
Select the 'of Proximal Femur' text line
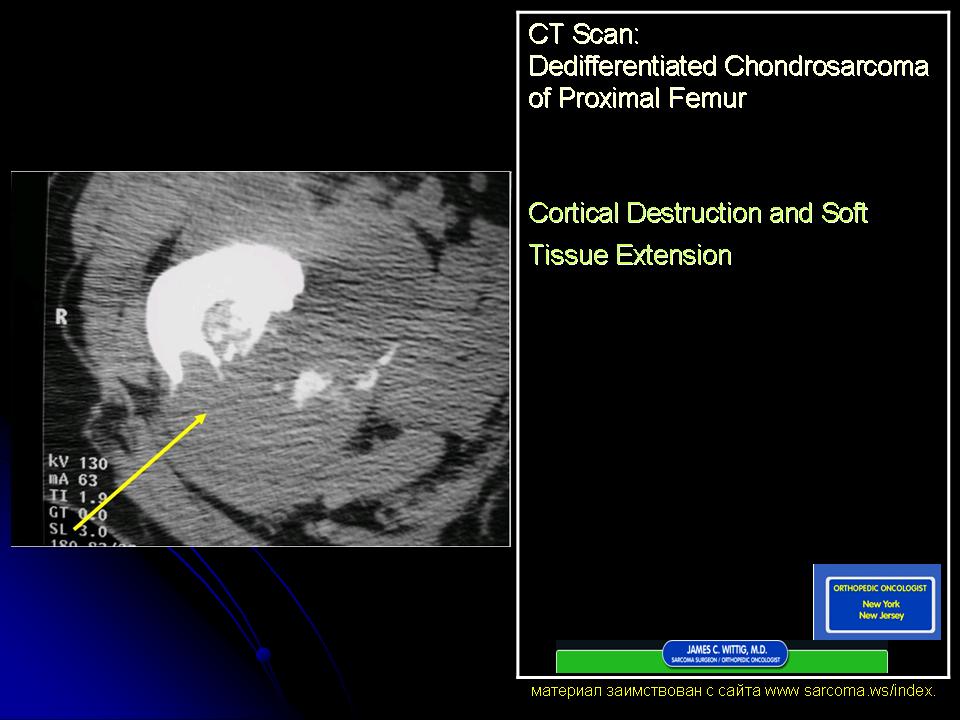pyautogui.click(x=637, y=100)
